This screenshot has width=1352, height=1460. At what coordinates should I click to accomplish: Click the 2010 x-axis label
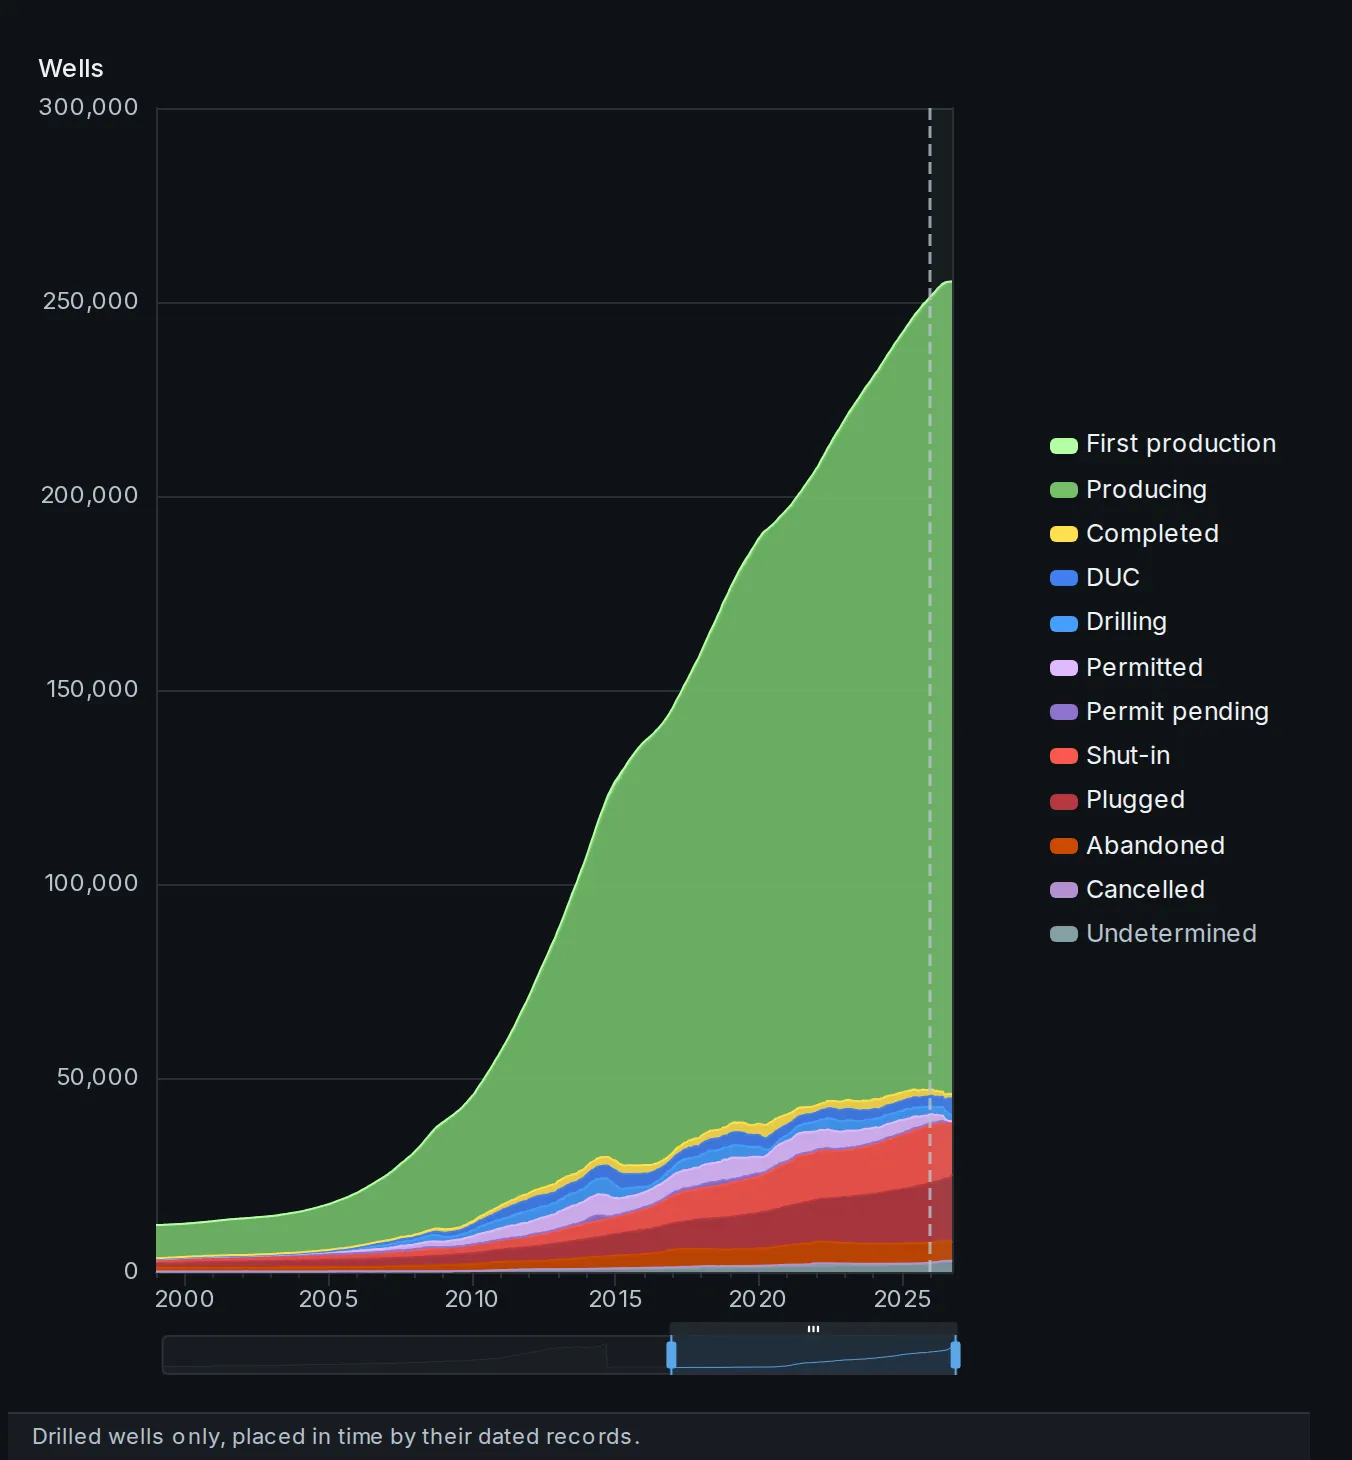pyautogui.click(x=471, y=1299)
